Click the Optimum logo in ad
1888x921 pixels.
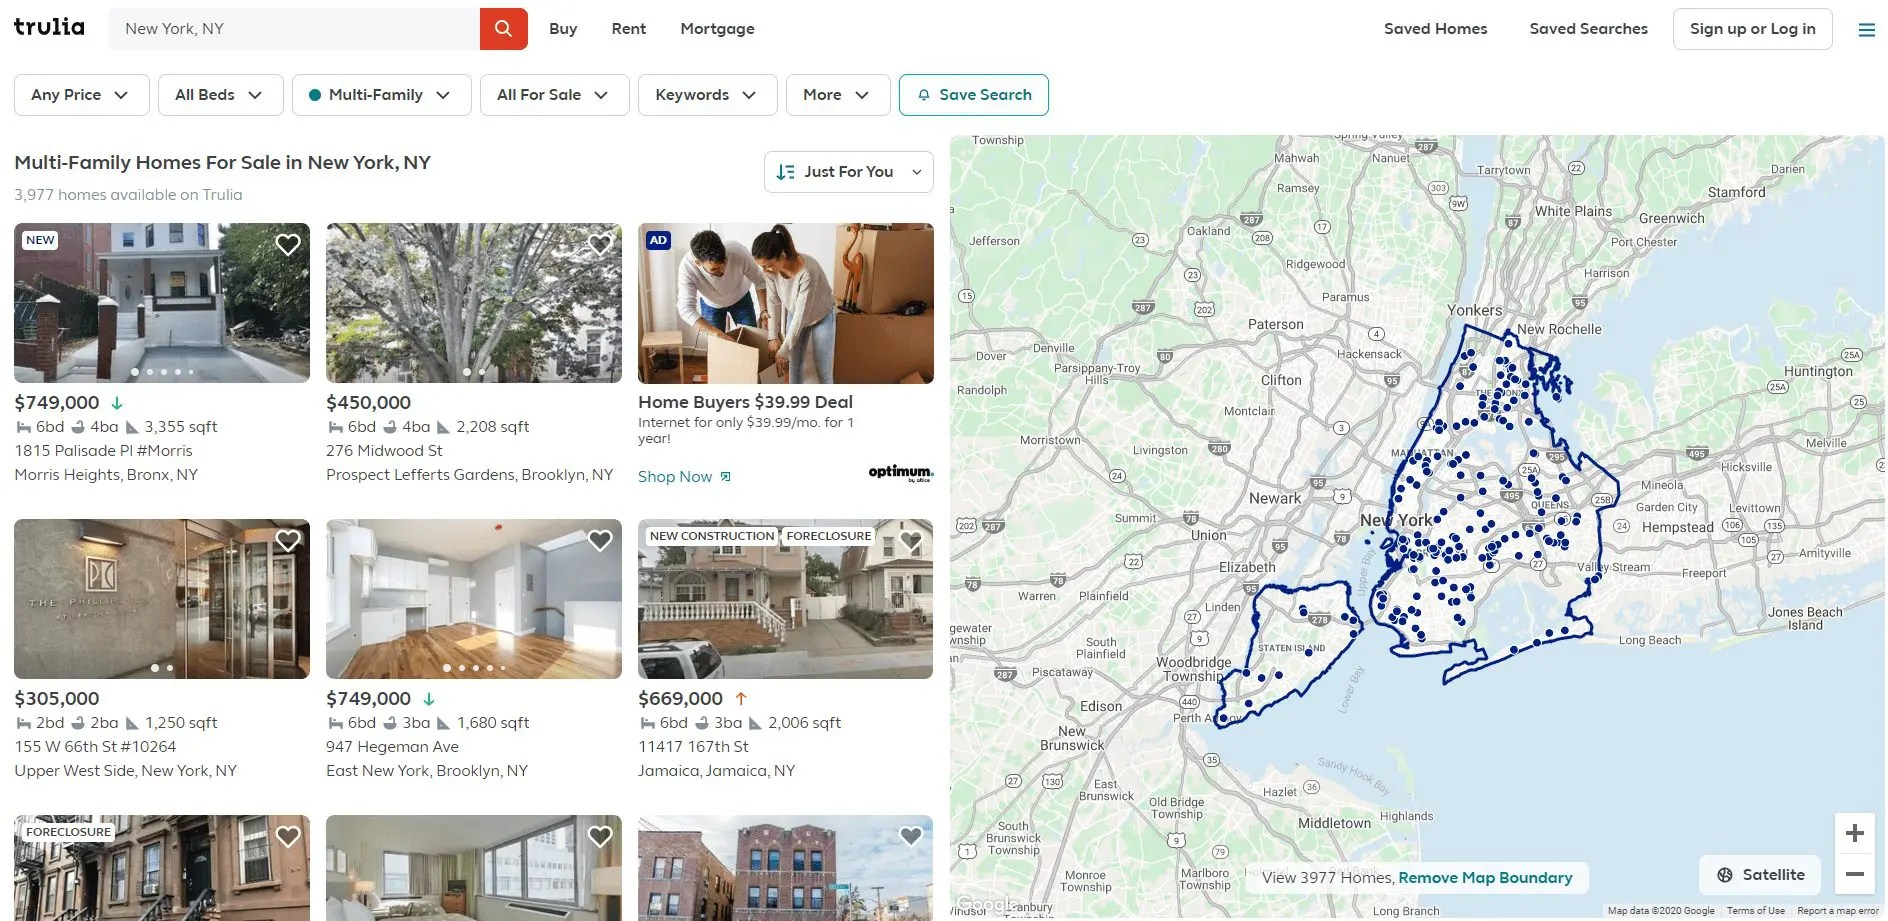900,472
